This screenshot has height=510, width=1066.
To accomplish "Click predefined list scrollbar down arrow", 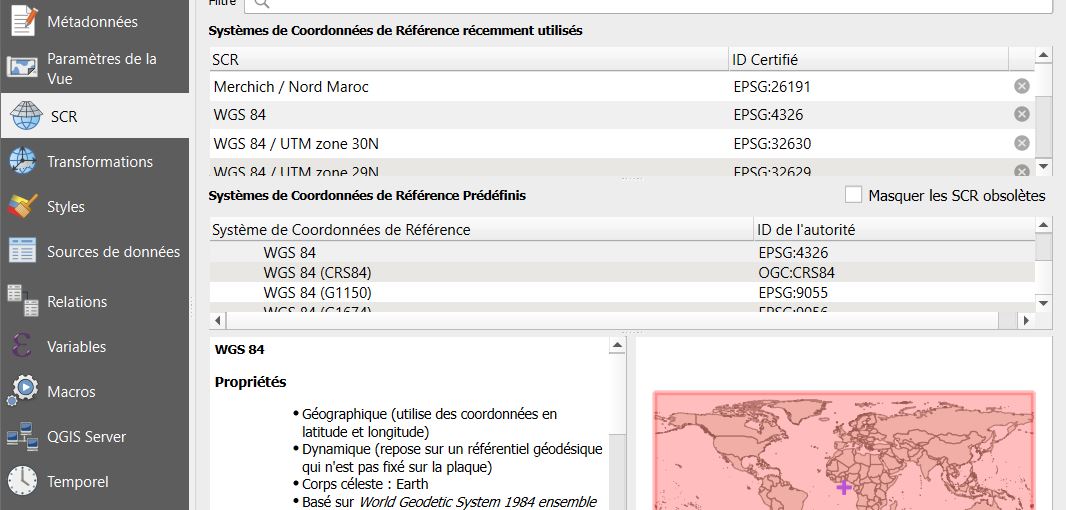I will click(1044, 303).
